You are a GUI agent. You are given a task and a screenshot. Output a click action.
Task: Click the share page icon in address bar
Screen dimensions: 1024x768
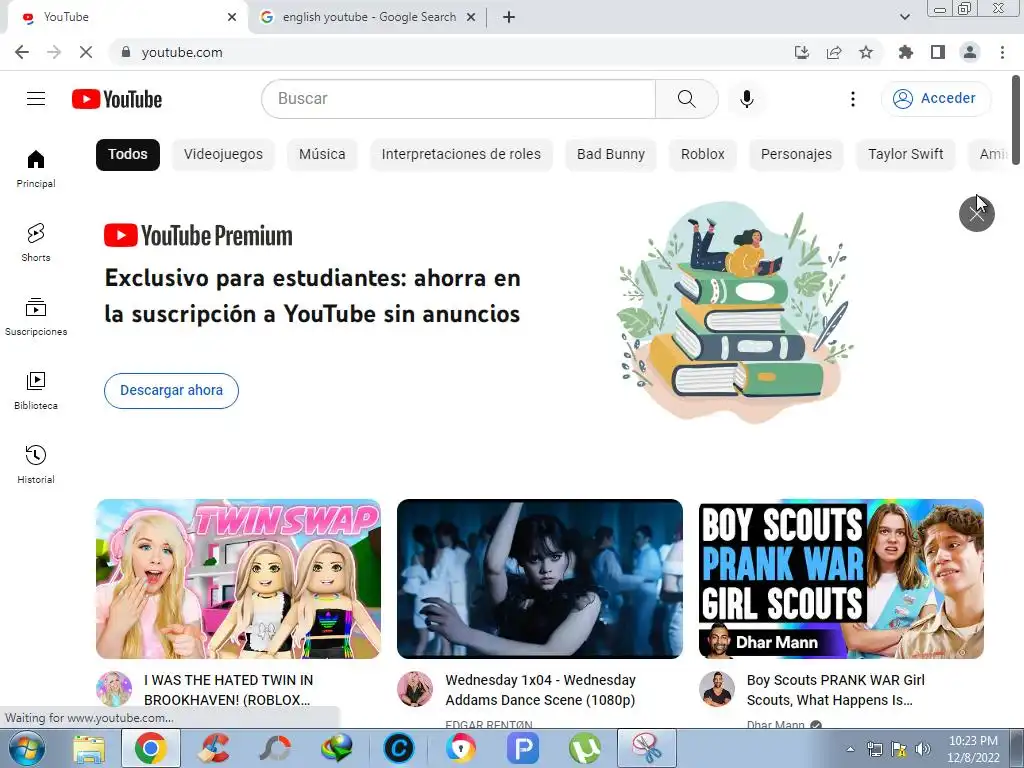[834, 52]
